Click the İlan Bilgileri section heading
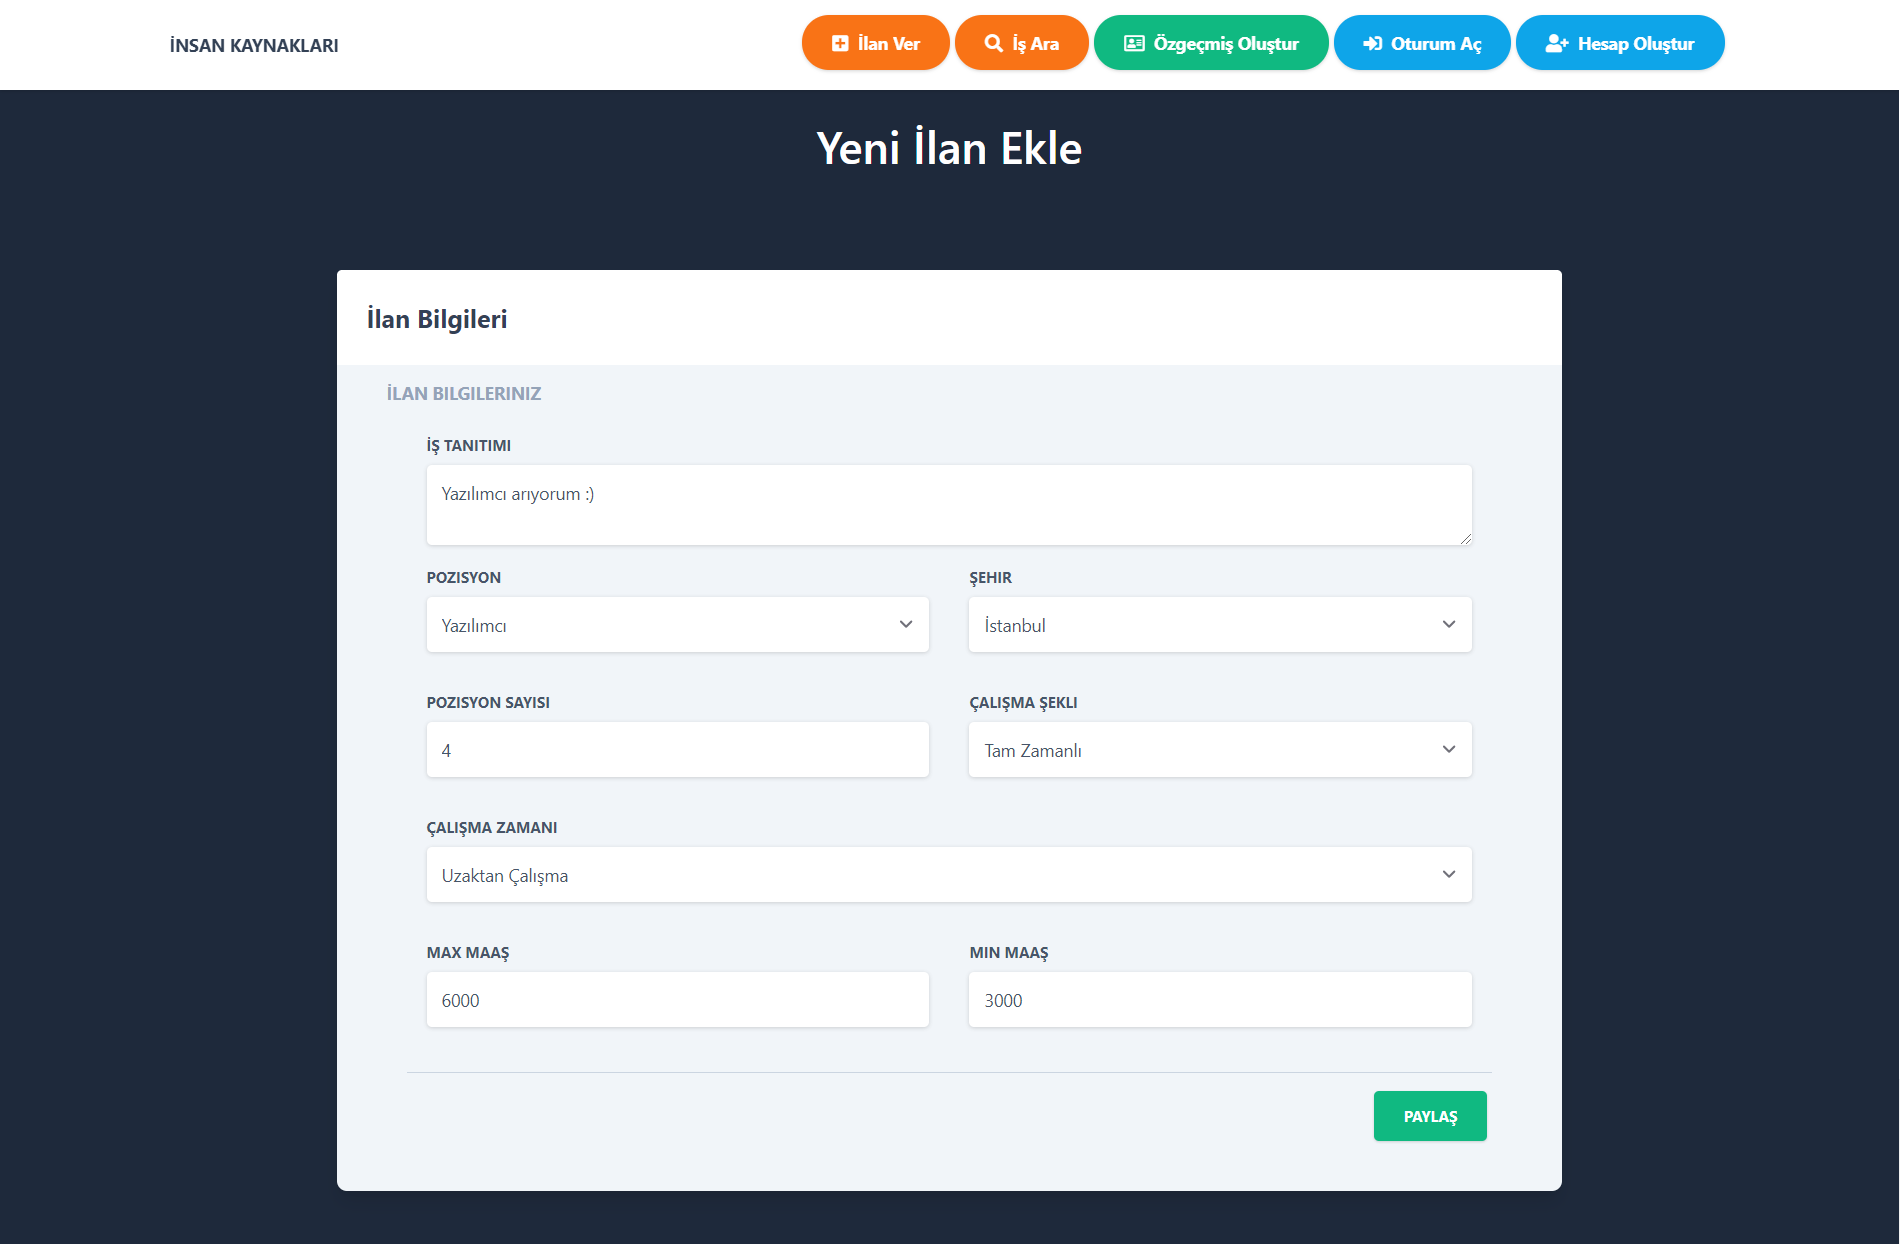 click(x=437, y=318)
